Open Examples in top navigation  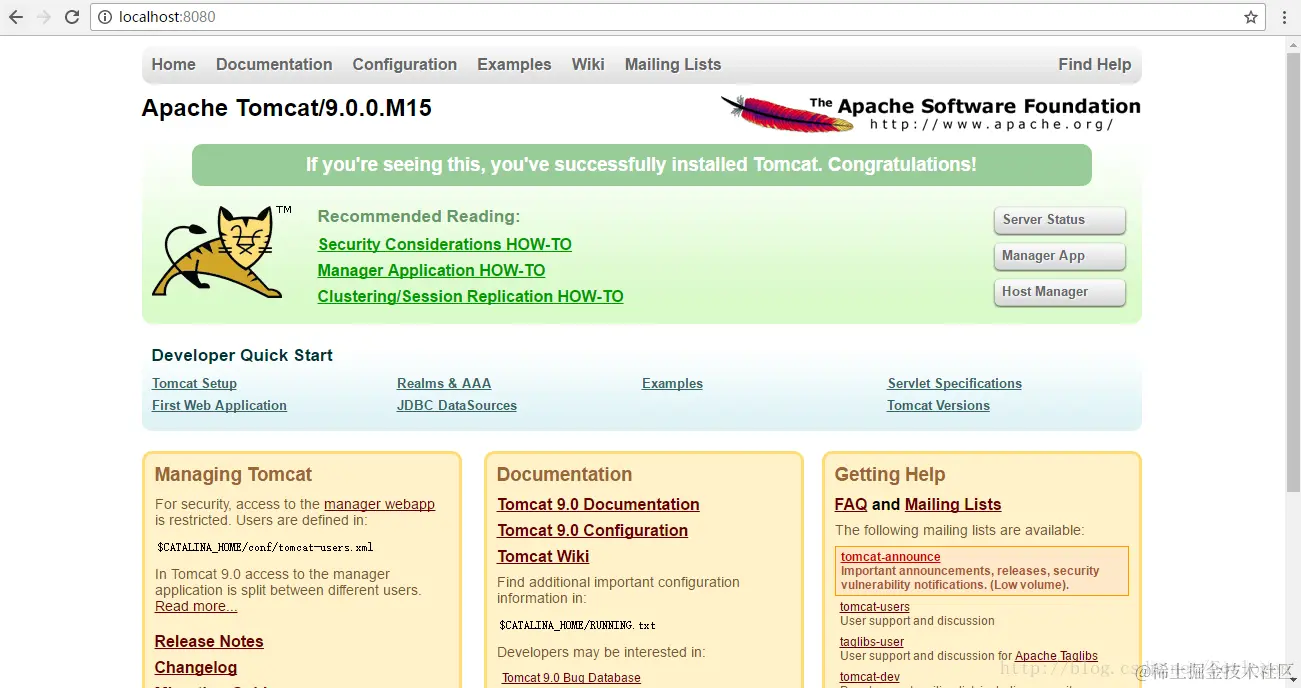[514, 64]
